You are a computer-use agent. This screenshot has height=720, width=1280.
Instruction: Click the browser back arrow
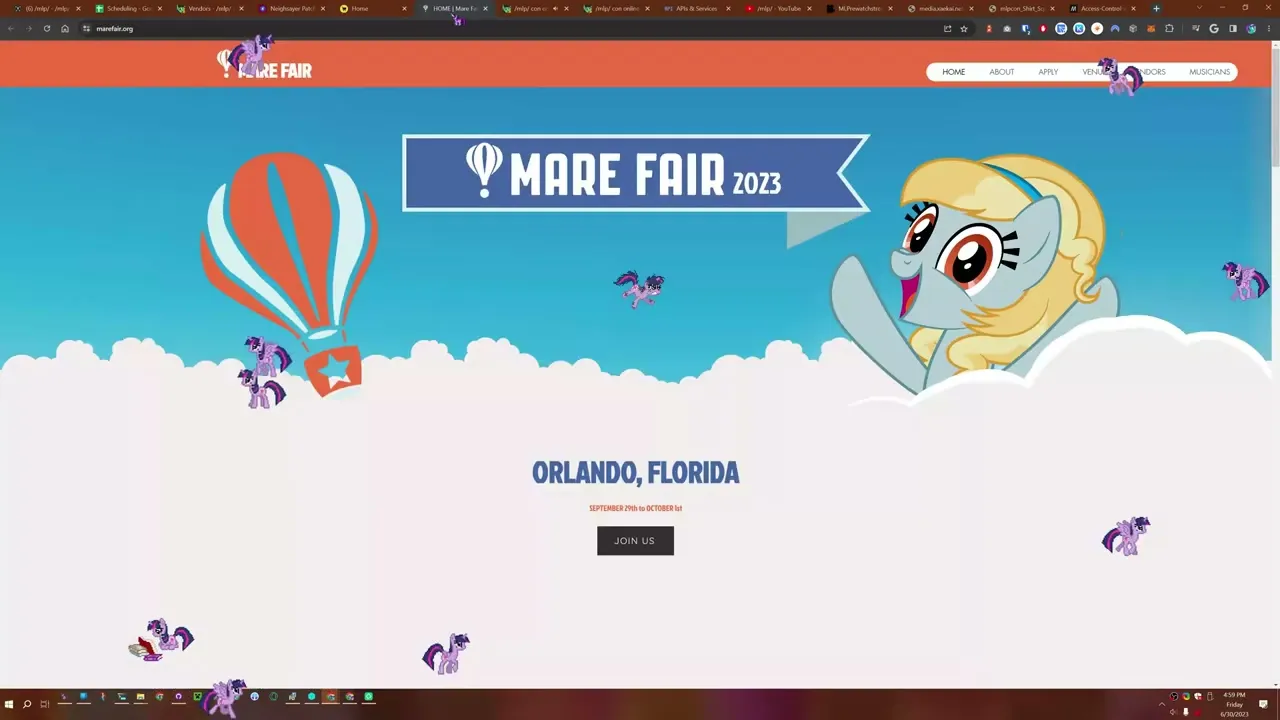[11, 28]
